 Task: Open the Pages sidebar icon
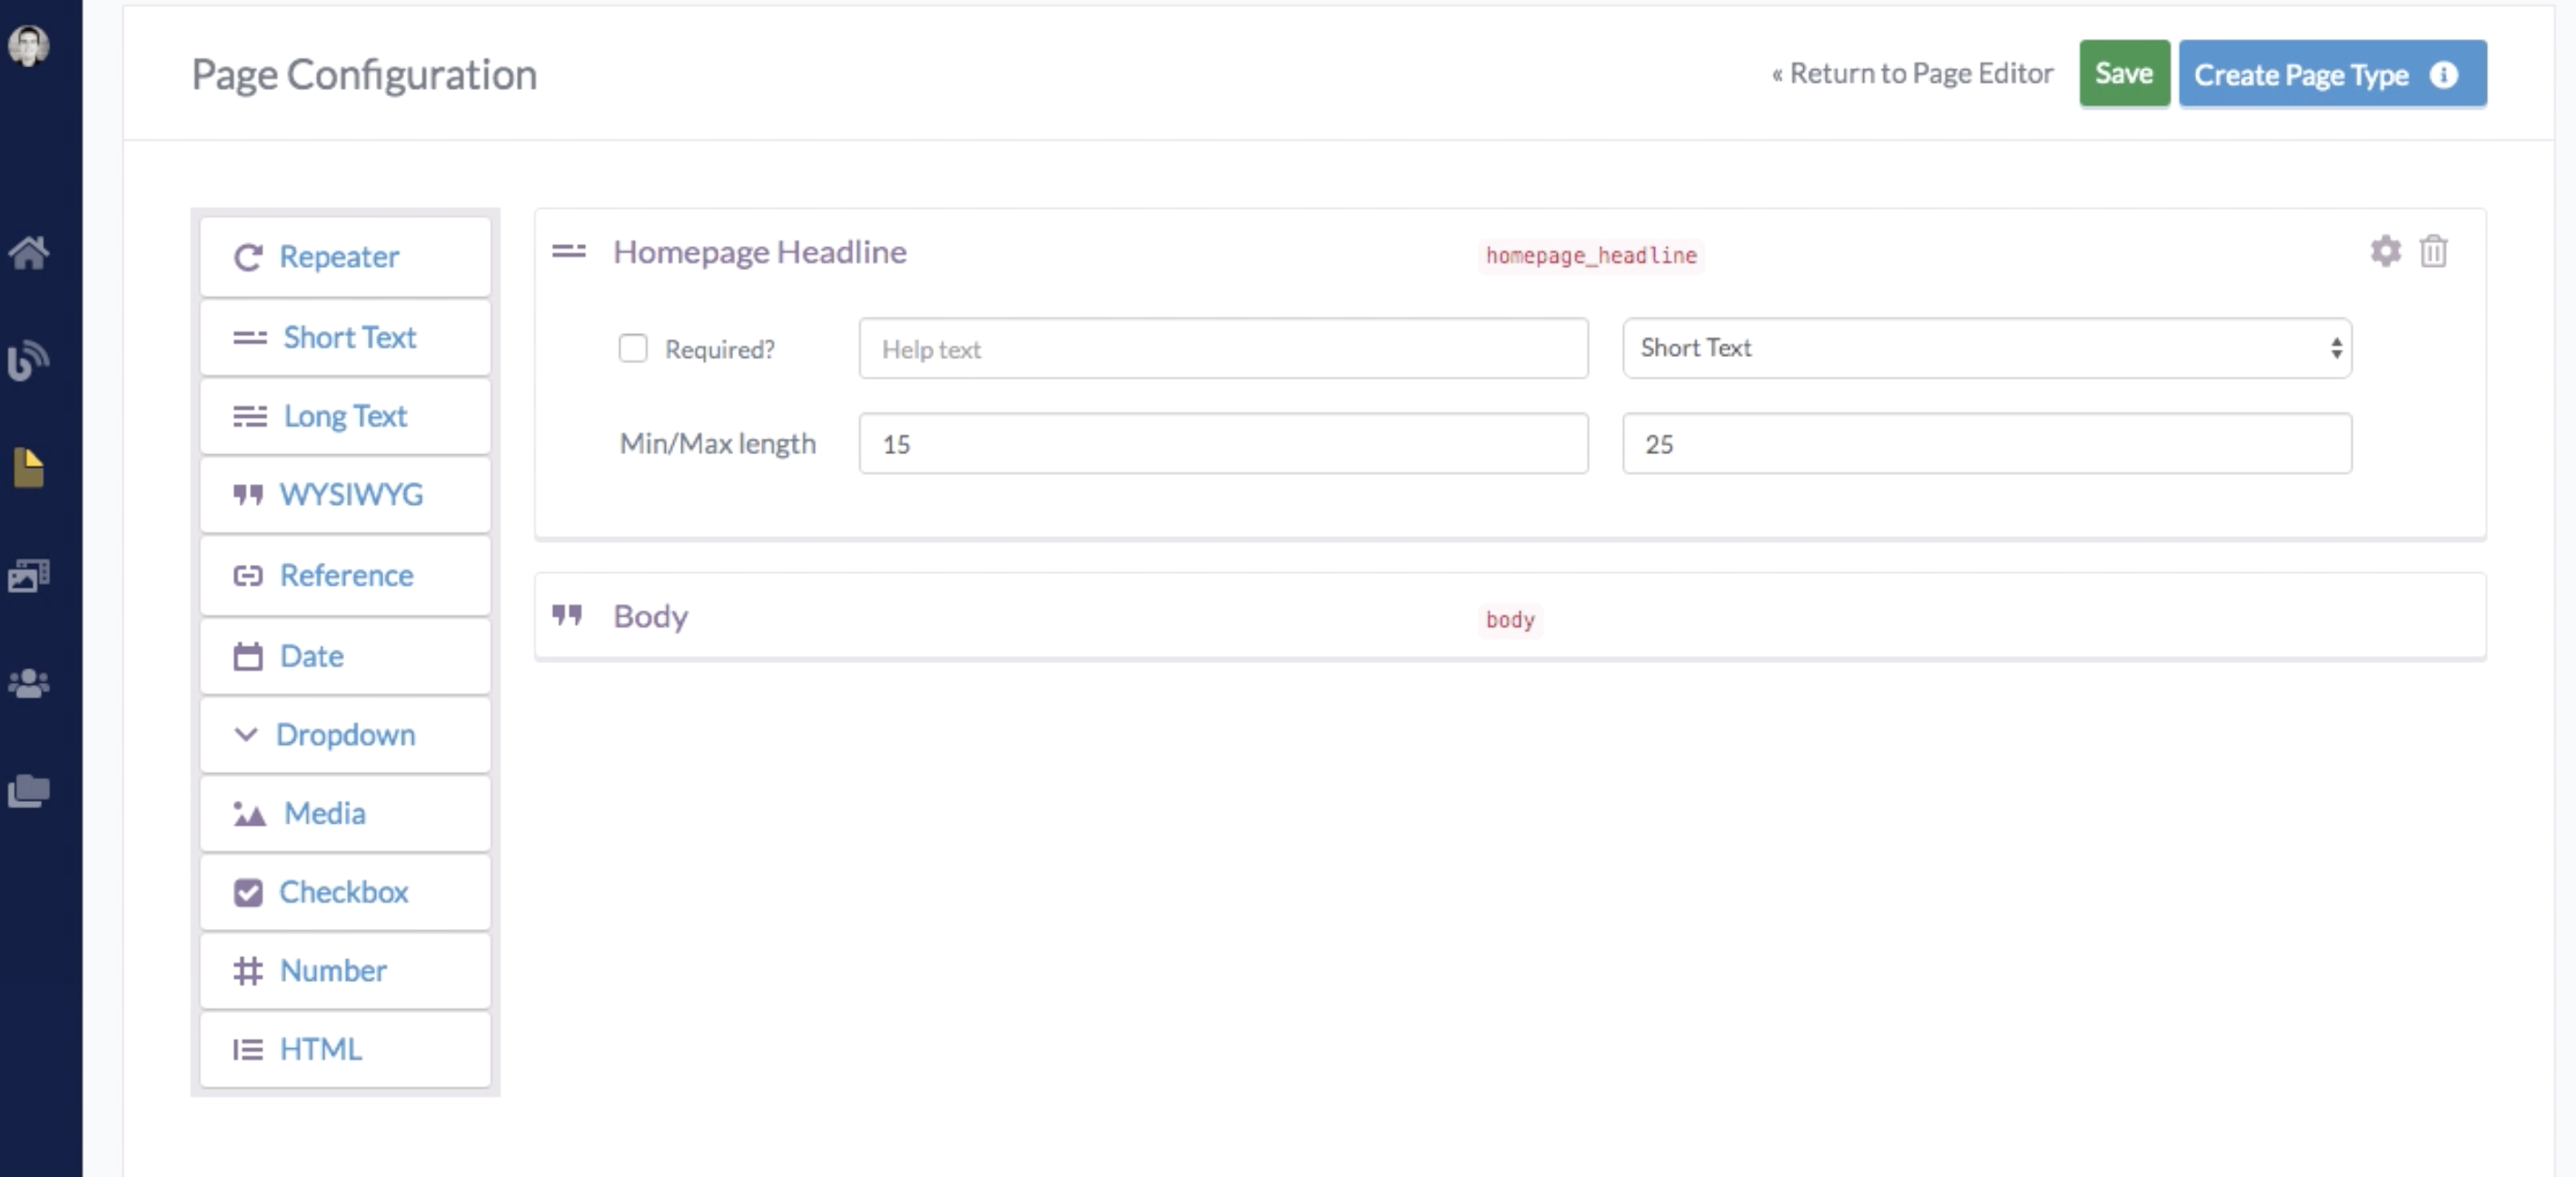tap(29, 468)
